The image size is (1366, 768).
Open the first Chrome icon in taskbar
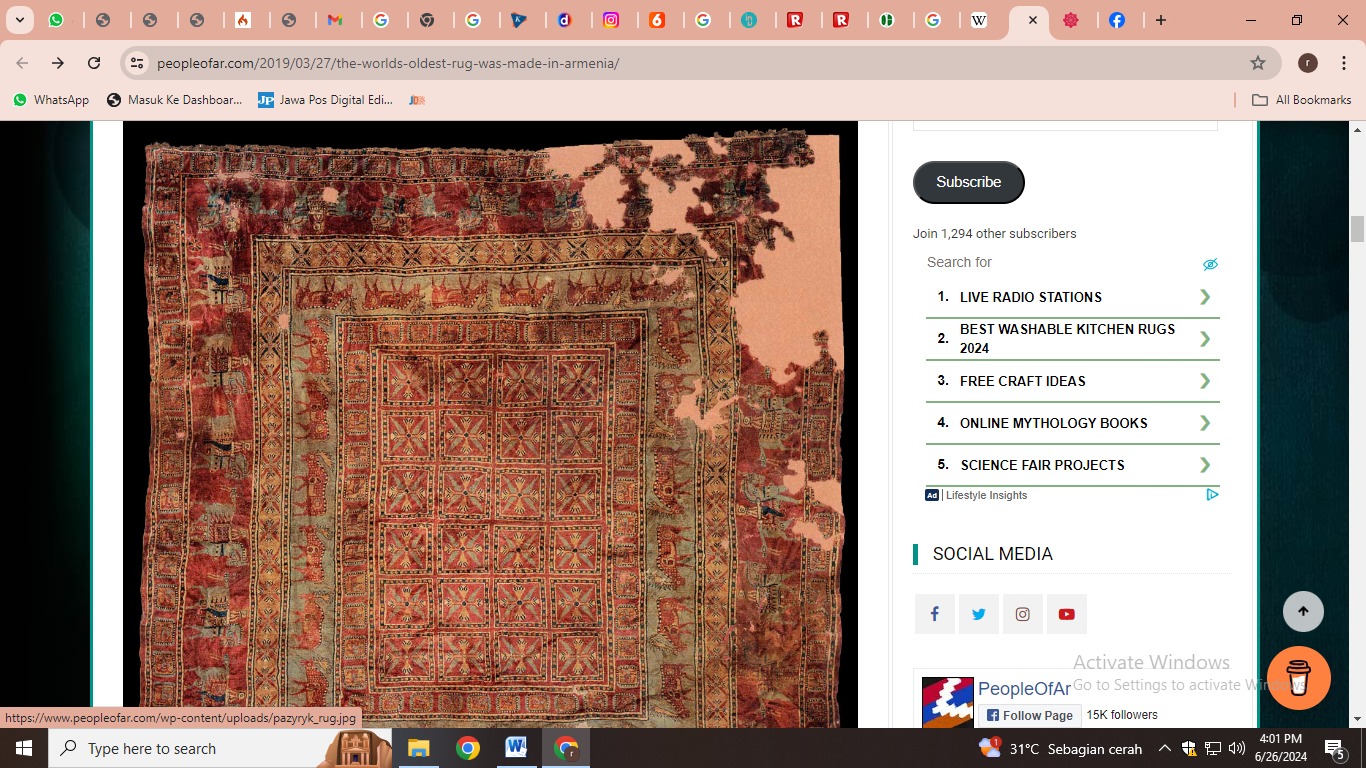pyautogui.click(x=467, y=748)
